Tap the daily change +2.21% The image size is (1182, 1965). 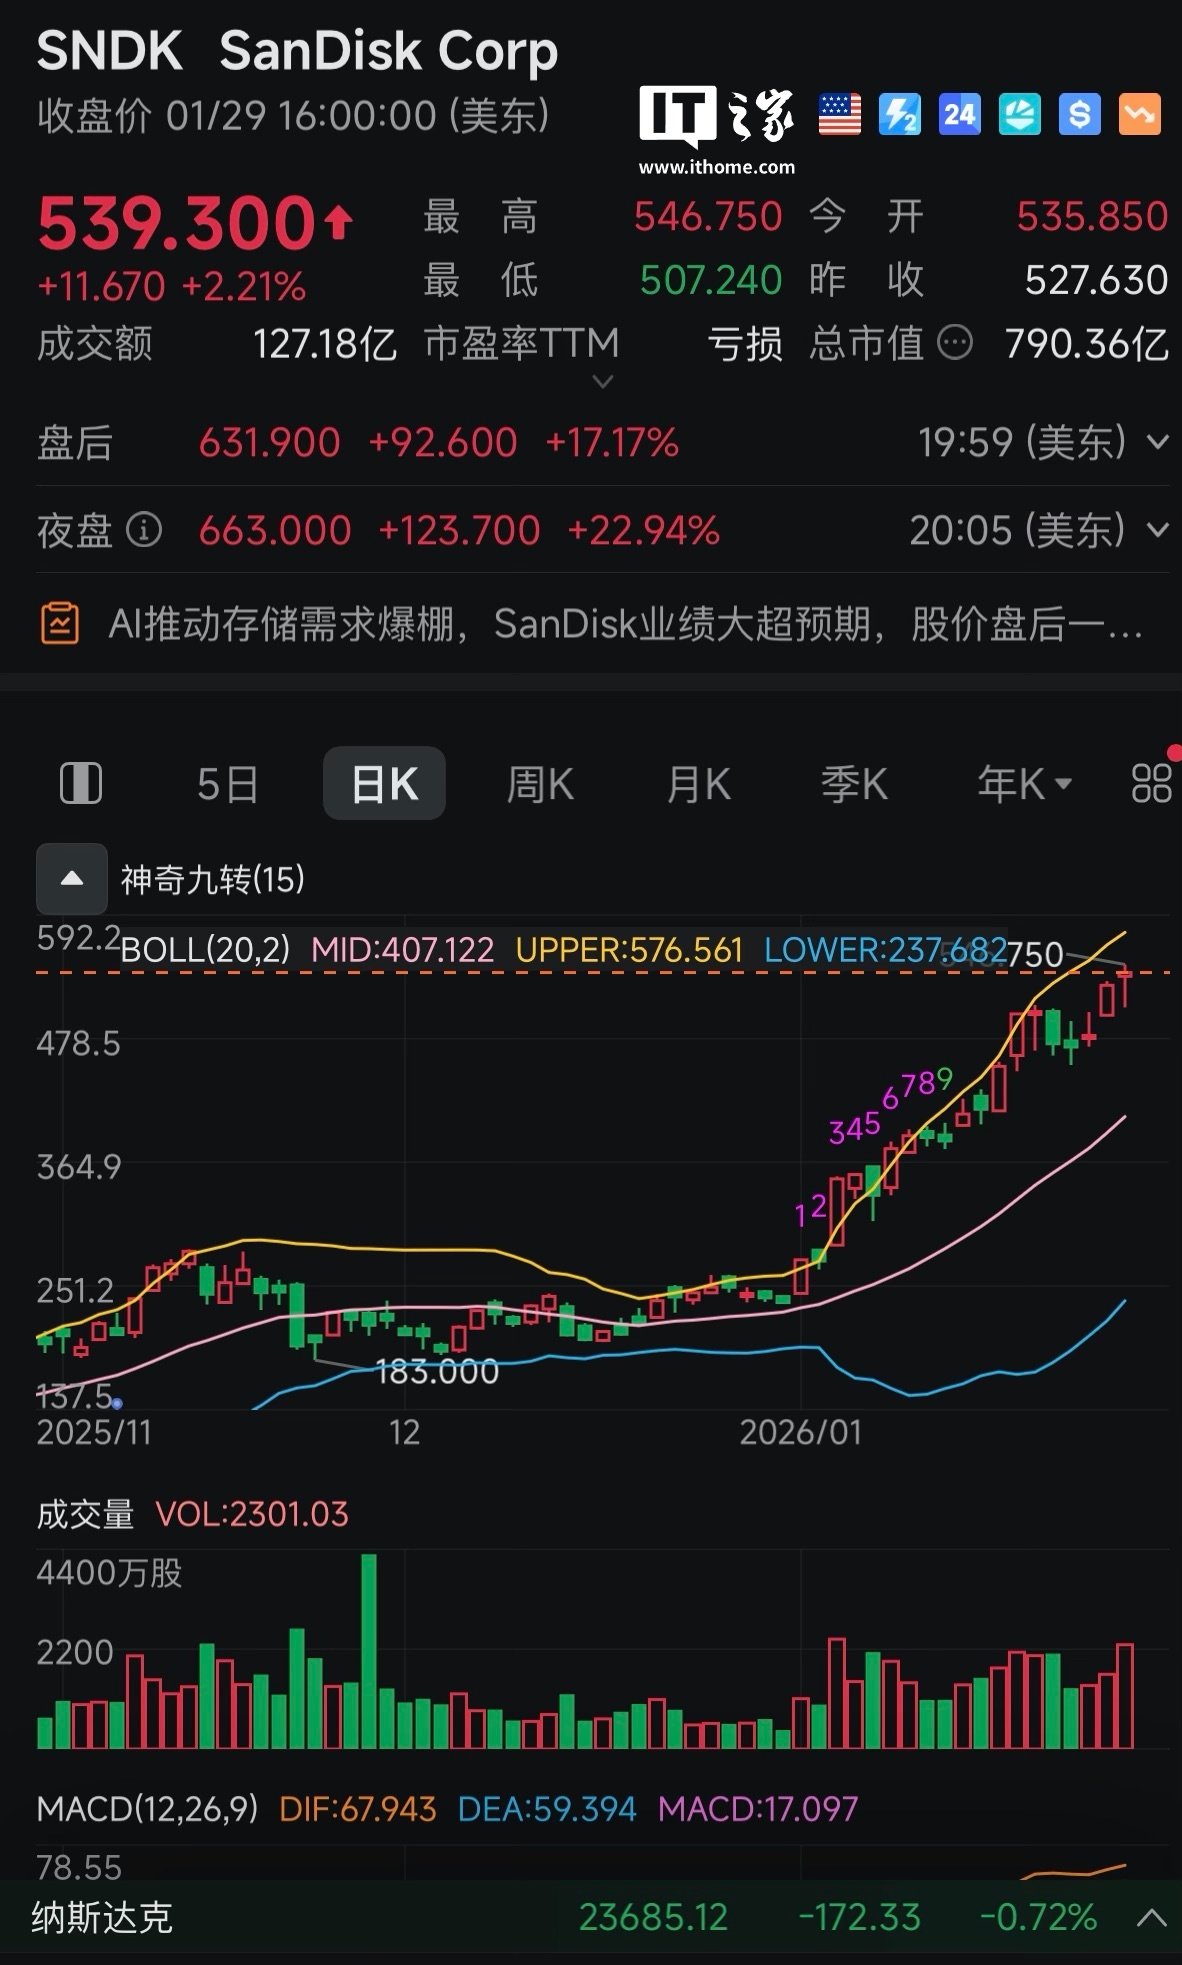(244, 287)
